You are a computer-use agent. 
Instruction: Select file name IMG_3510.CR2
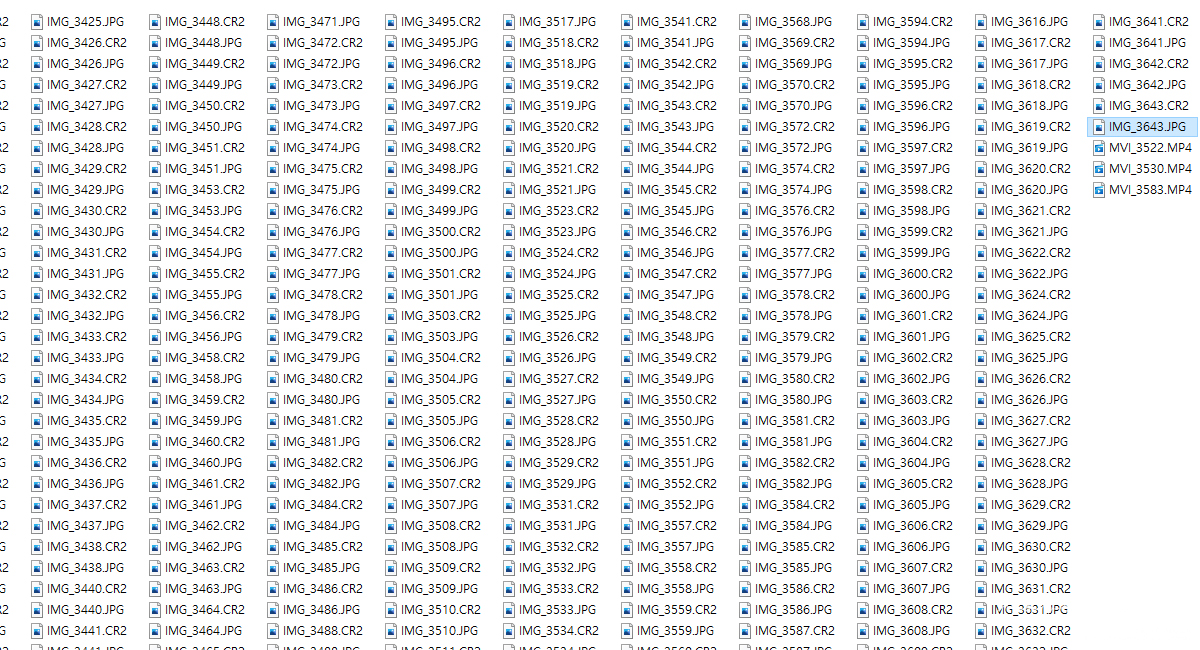441,609
